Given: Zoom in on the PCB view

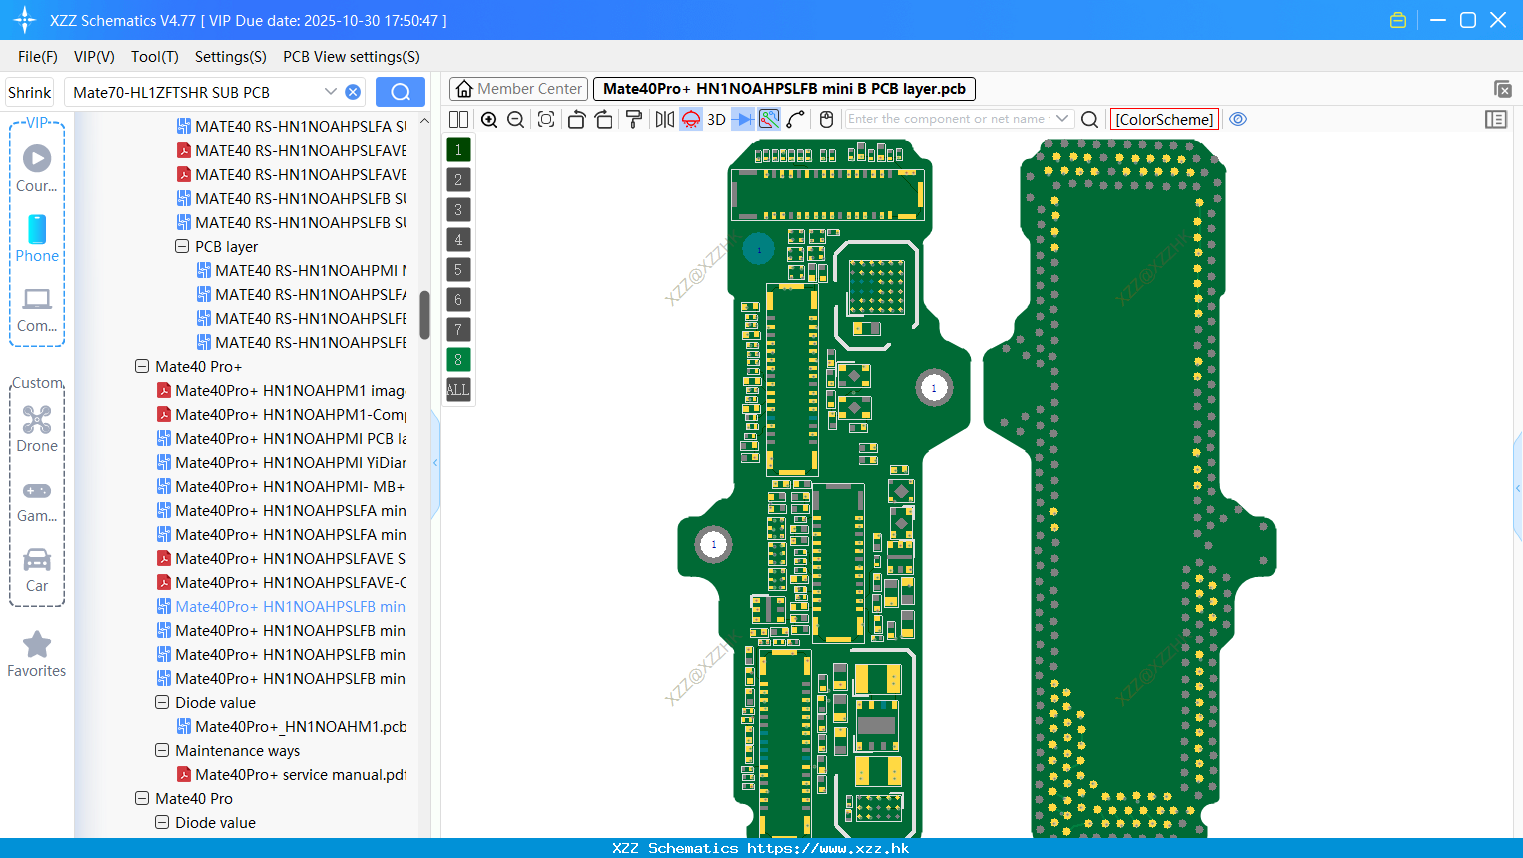Looking at the screenshot, I should tap(489, 119).
